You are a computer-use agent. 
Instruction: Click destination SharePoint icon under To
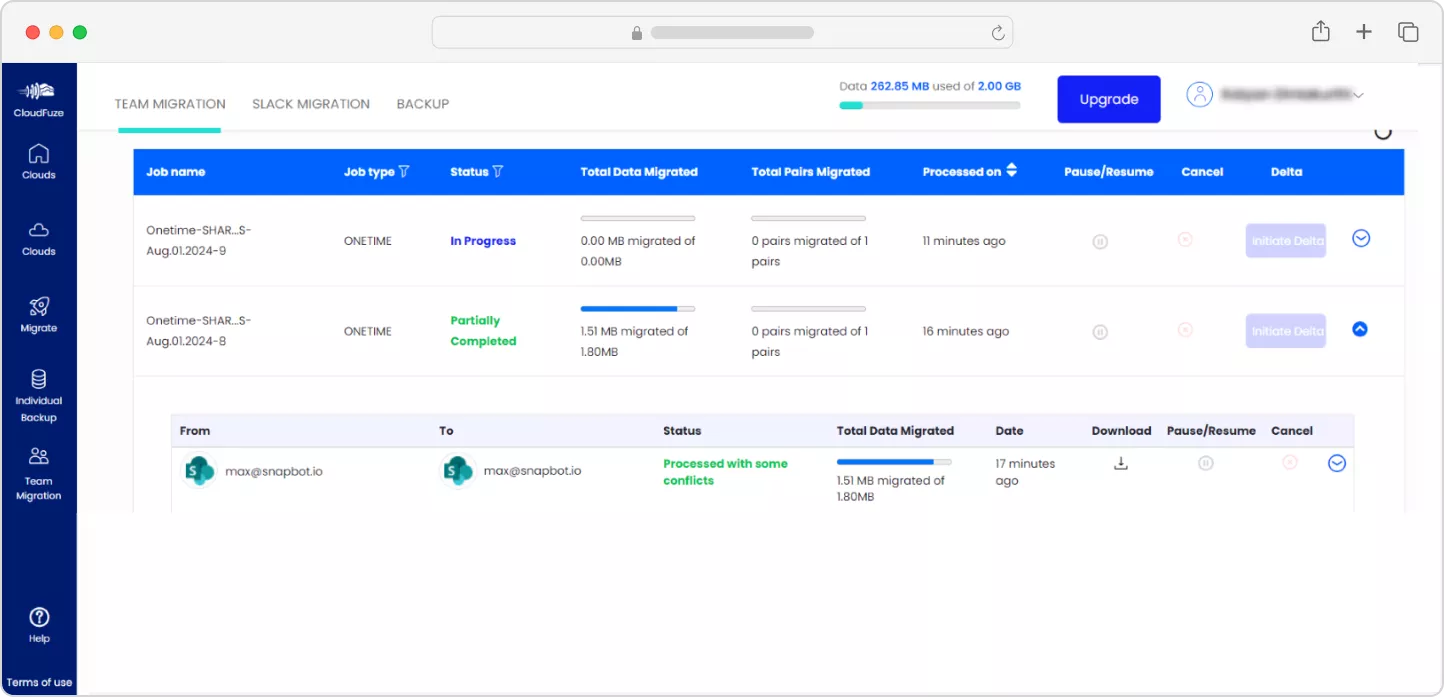tap(458, 471)
